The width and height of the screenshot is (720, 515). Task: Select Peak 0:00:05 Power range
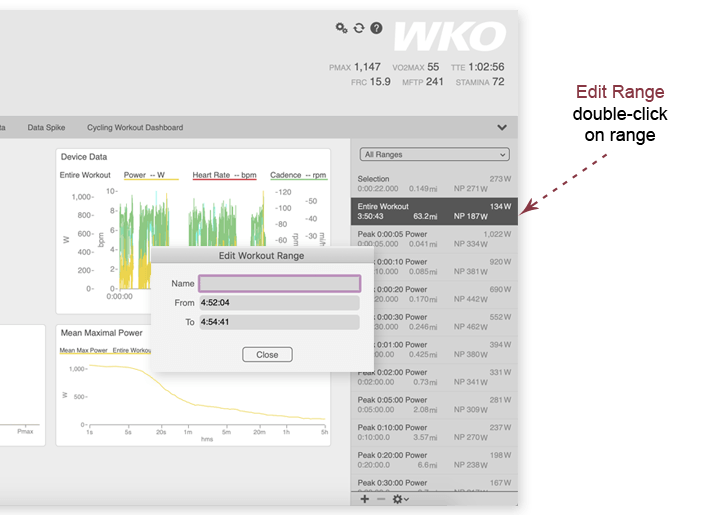(434, 239)
